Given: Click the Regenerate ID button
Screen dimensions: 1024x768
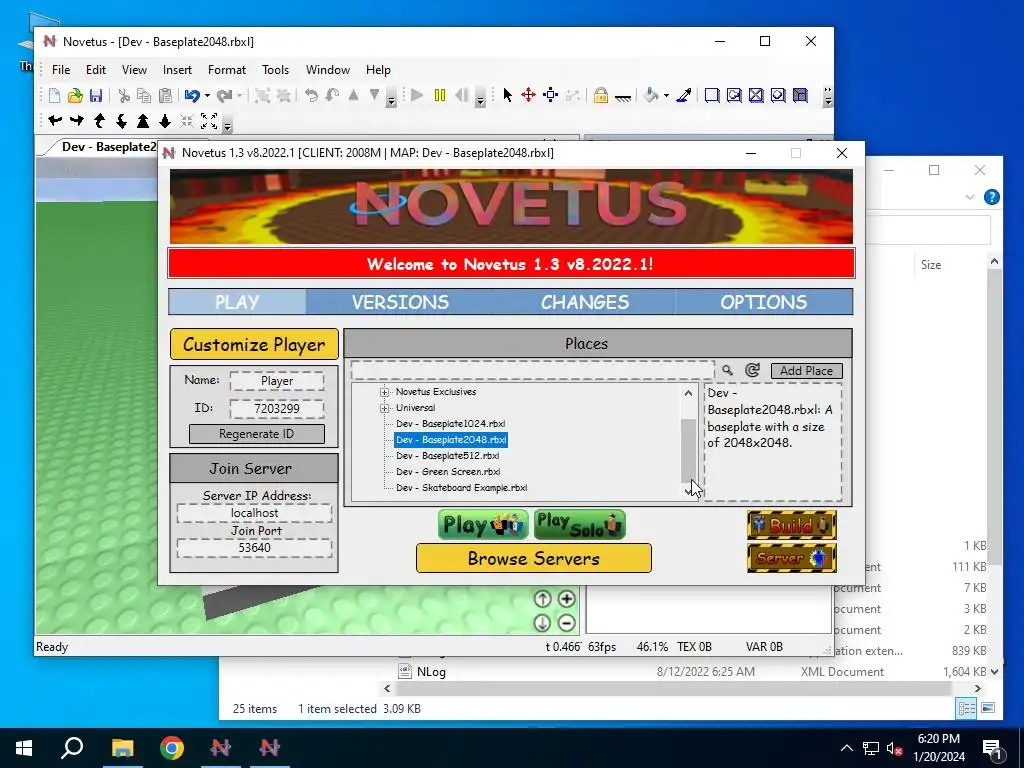Looking at the screenshot, I should pos(257,434).
